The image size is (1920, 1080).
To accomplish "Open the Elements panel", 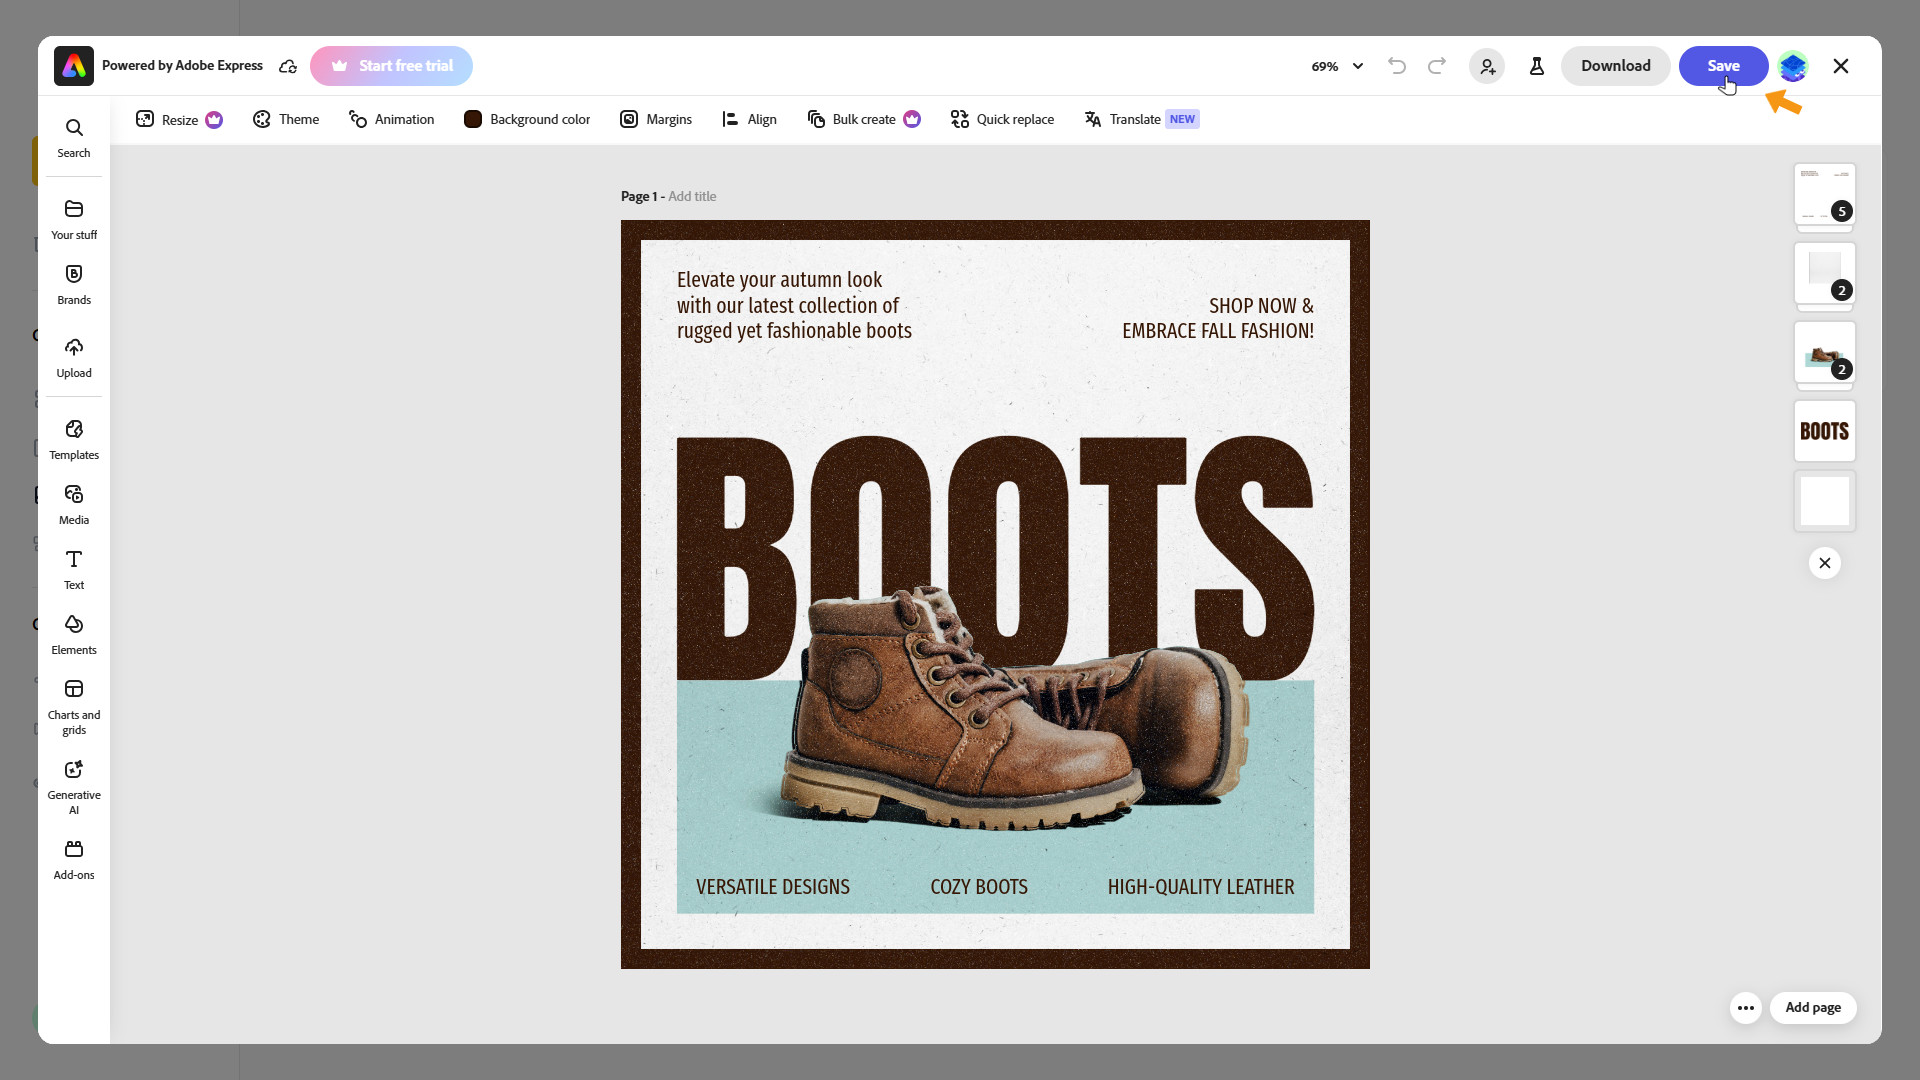I will coord(73,634).
